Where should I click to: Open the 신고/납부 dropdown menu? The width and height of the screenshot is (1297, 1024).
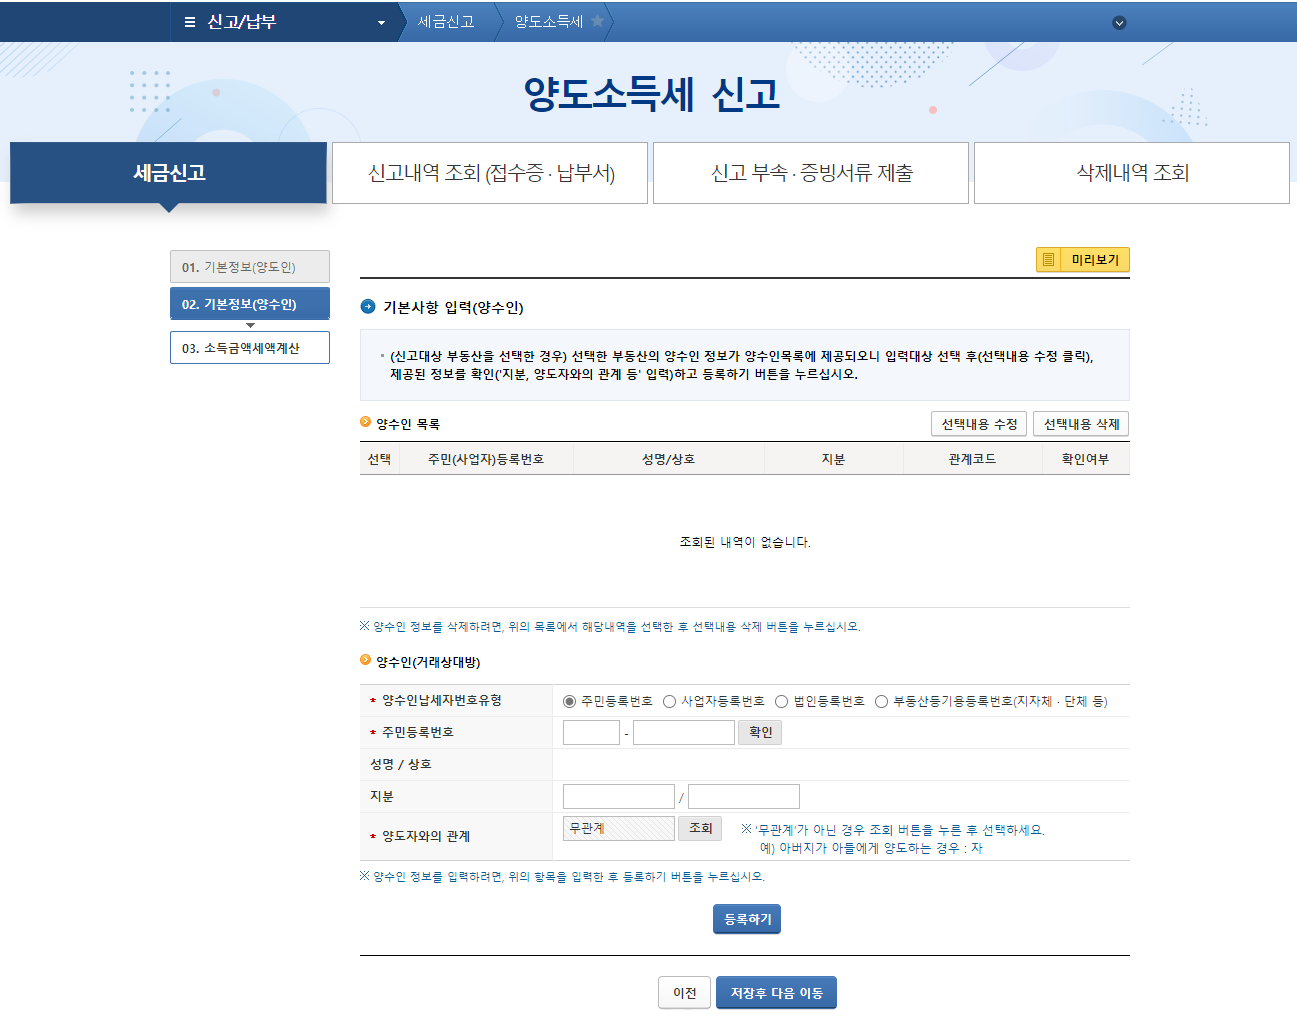coord(380,21)
